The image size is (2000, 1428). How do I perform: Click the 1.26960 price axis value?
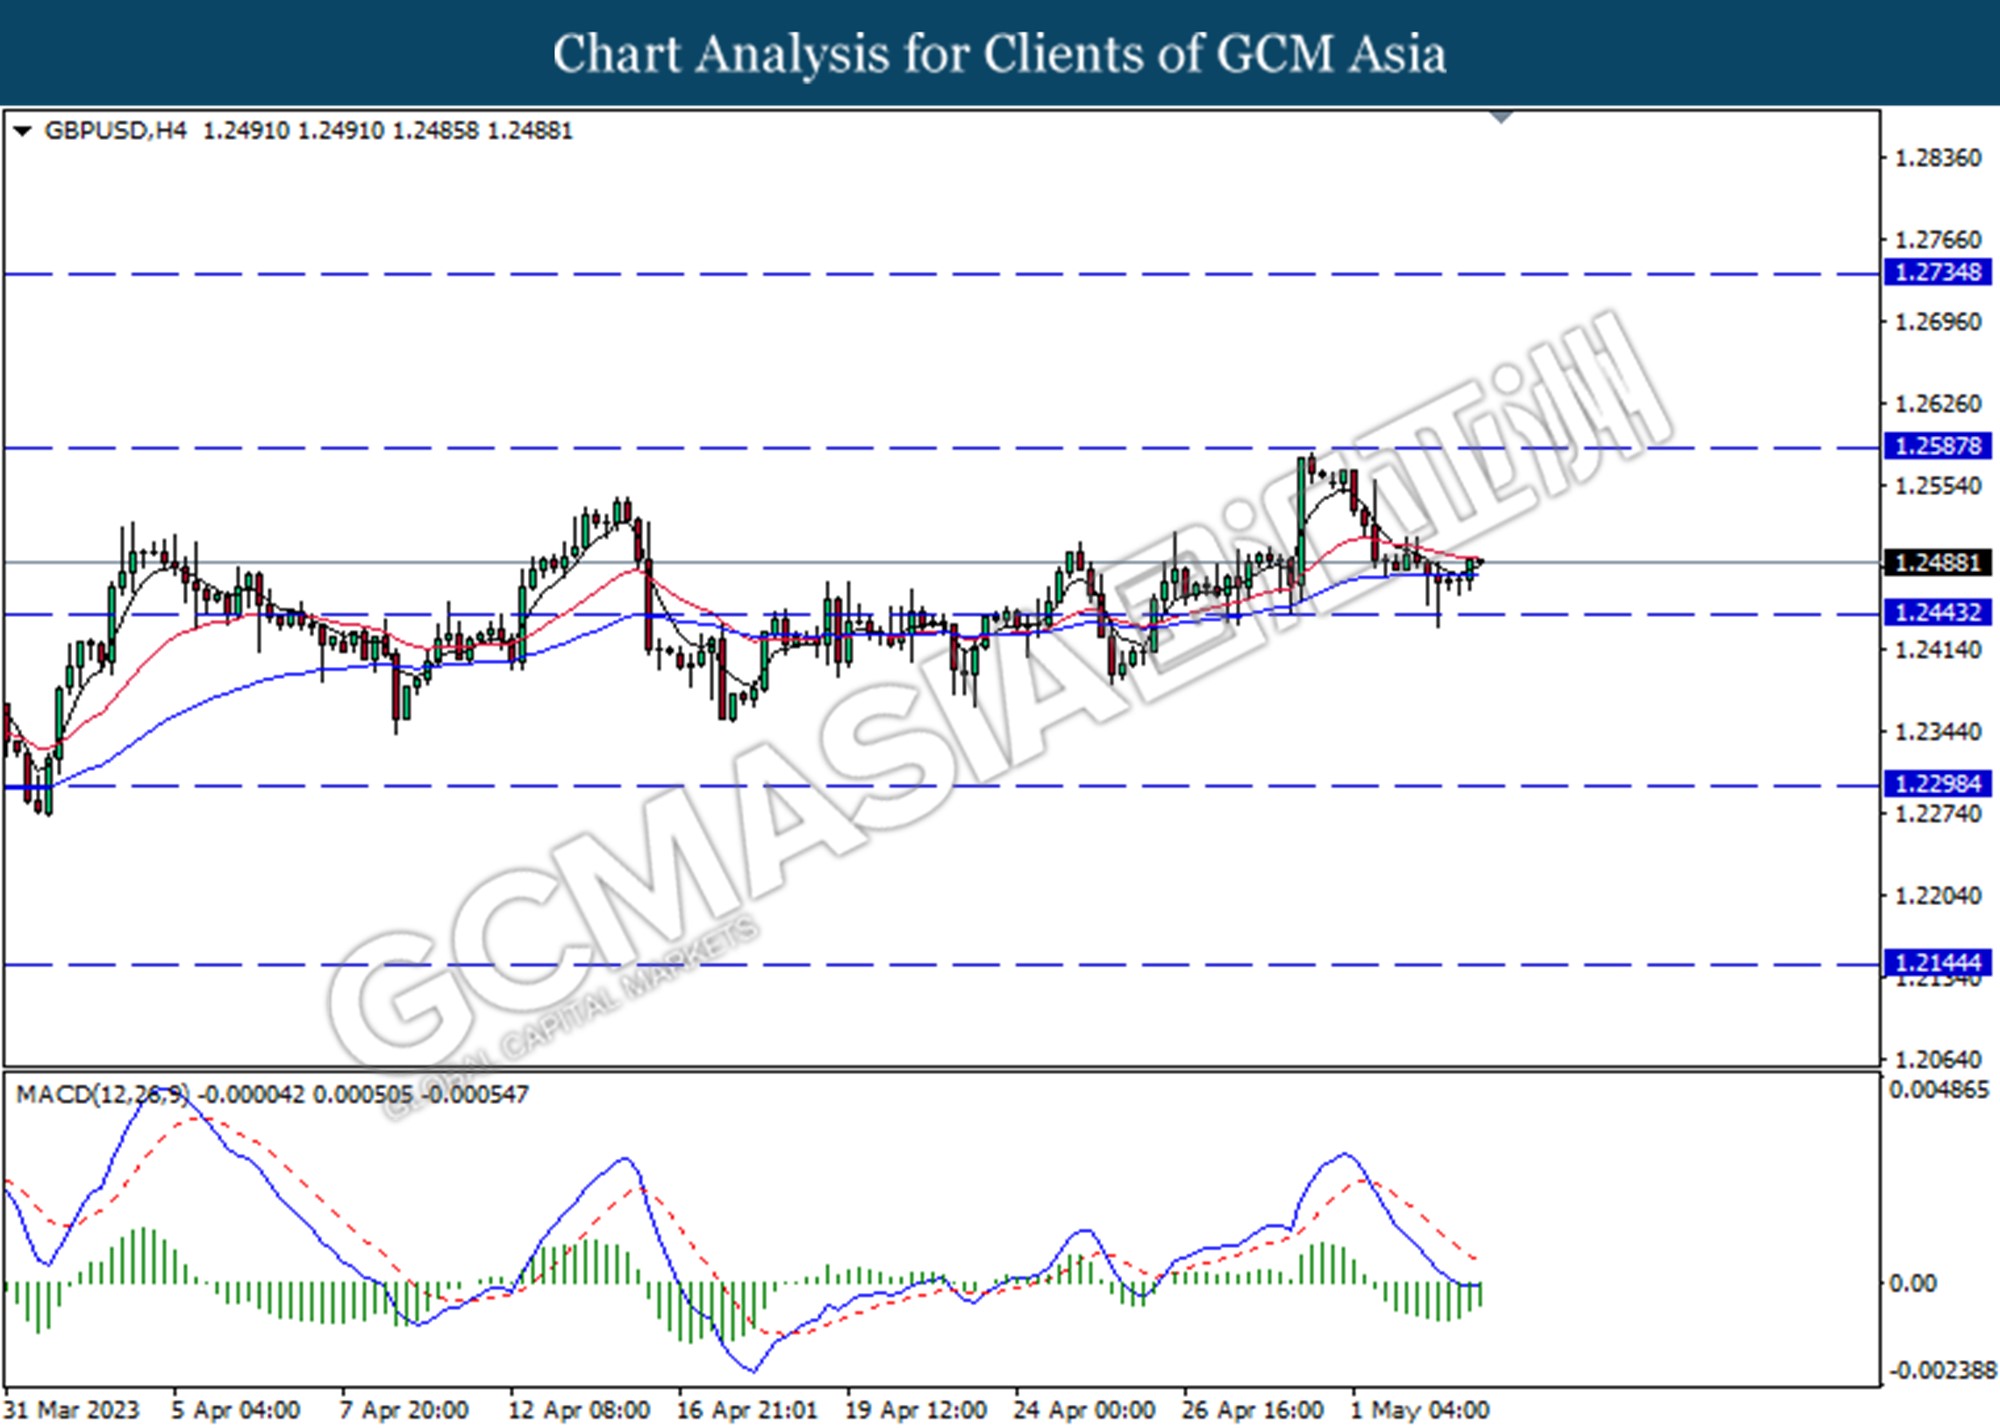(1938, 322)
